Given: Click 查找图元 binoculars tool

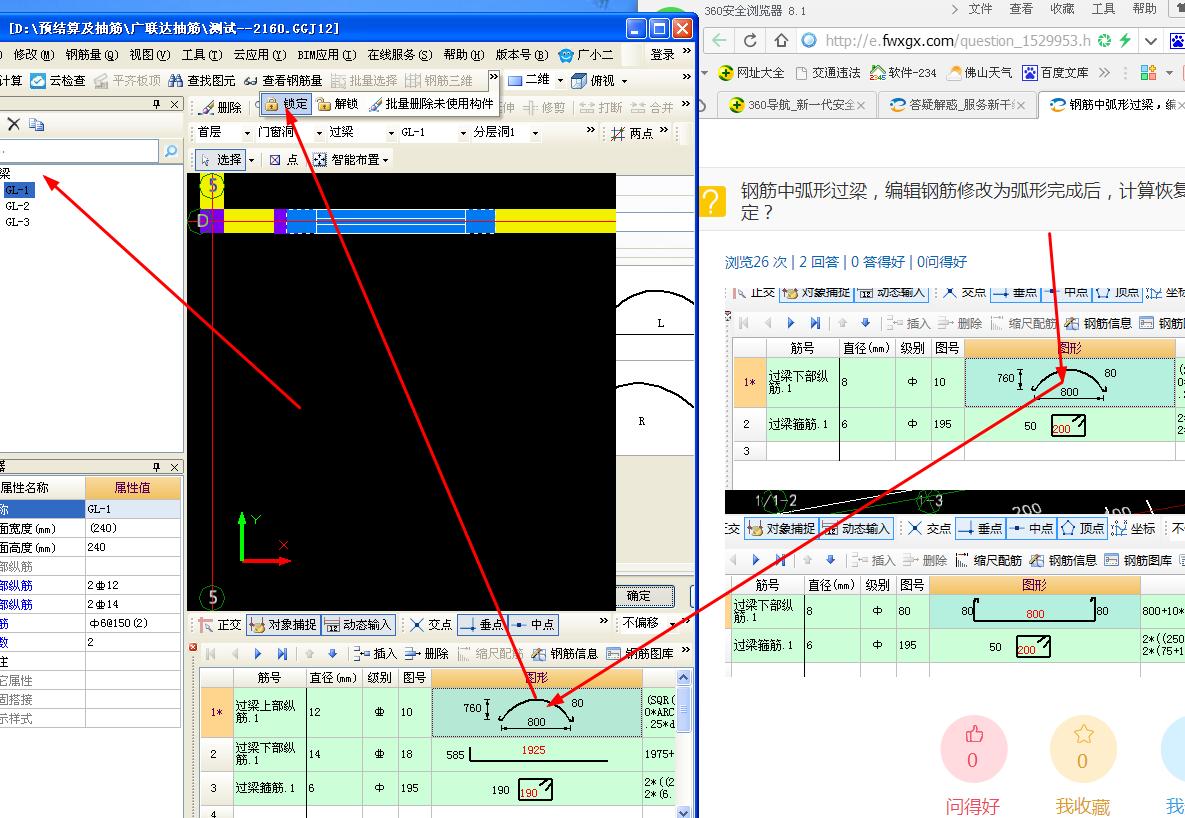Looking at the screenshot, I should pos(202,80).
